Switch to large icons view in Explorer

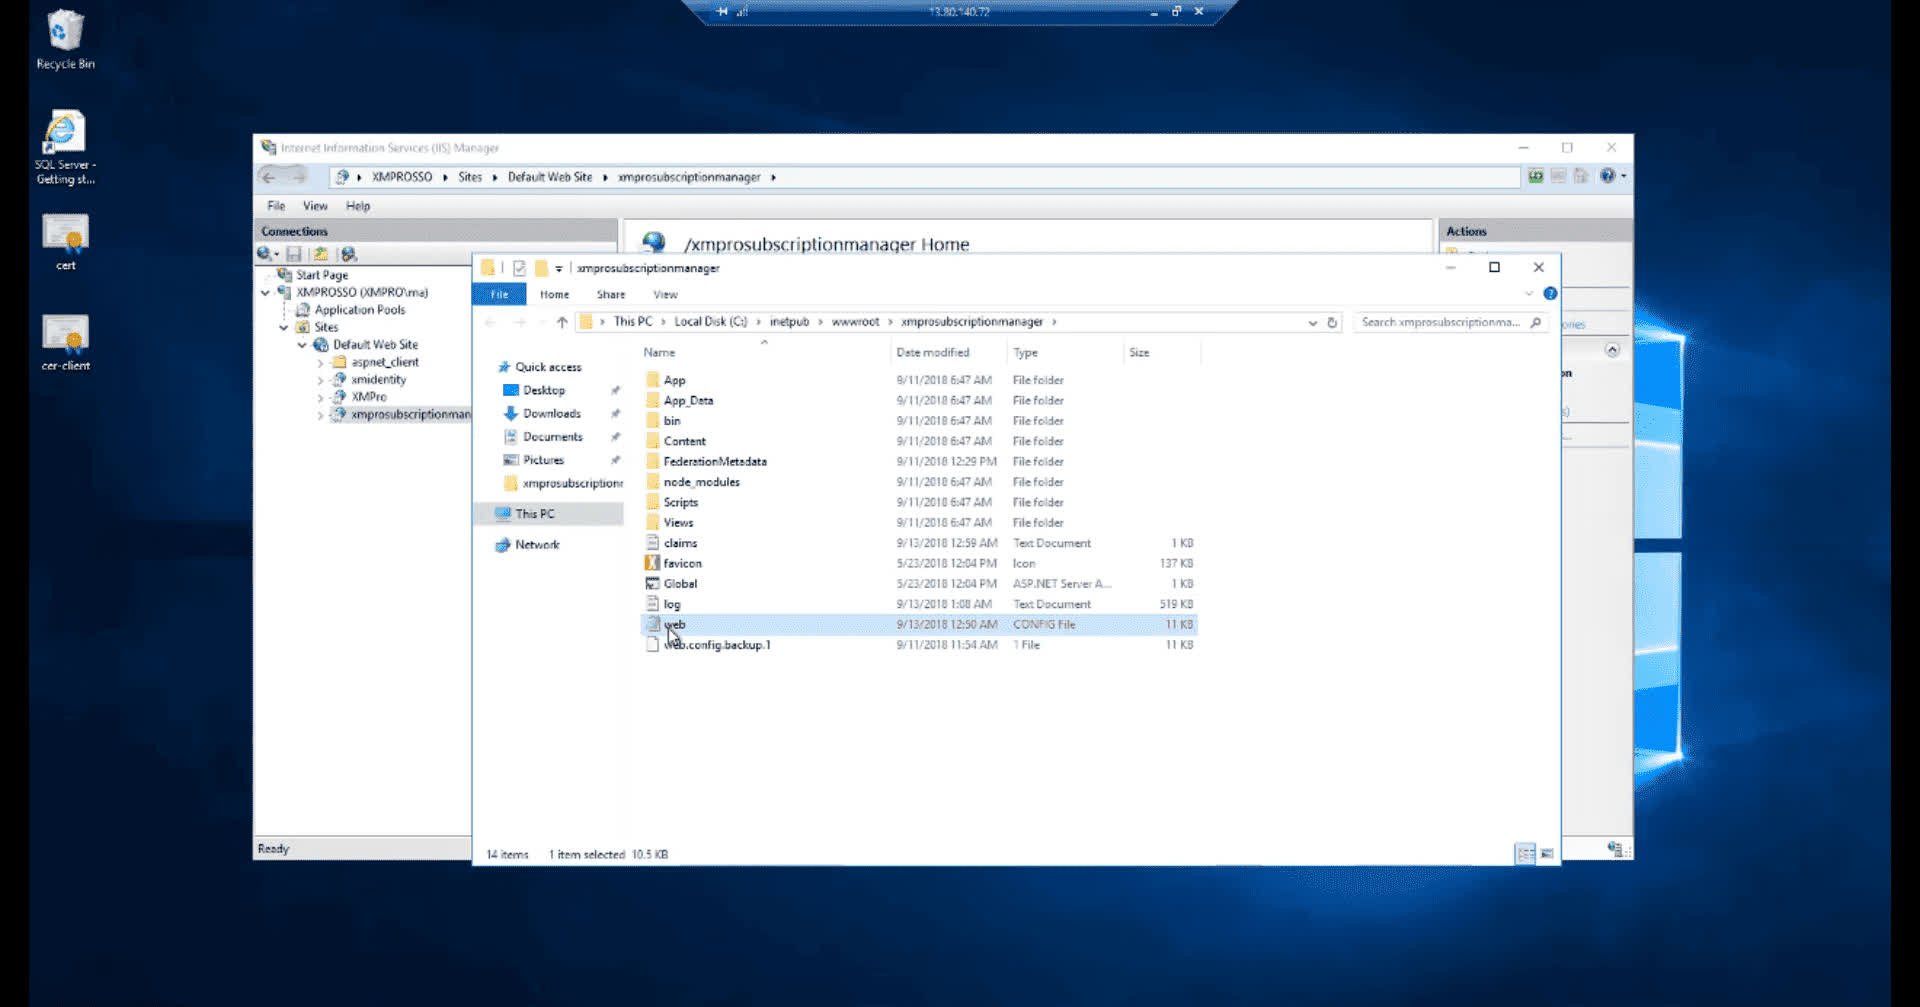1547,854
